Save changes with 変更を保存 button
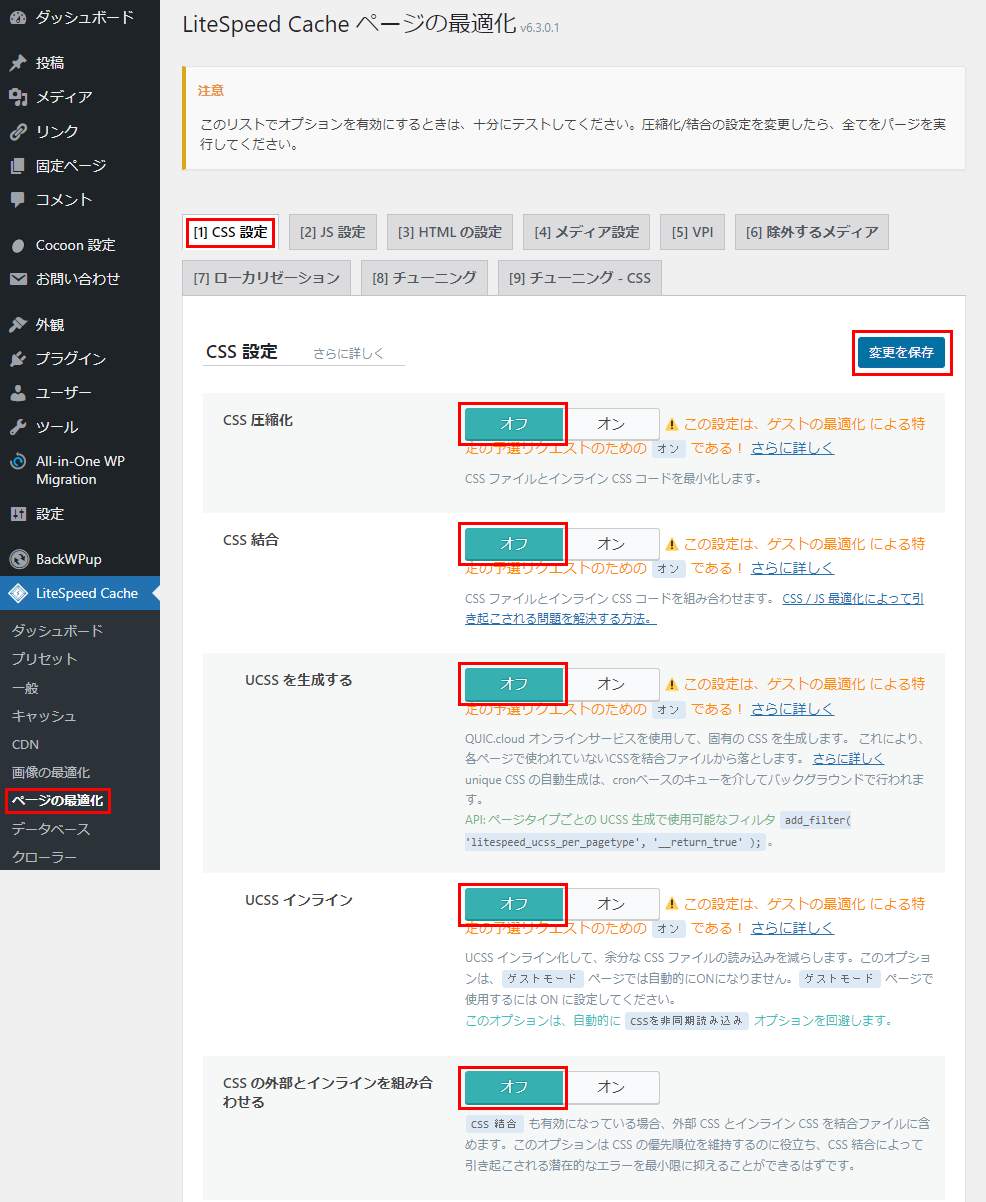 pos(901,353)
